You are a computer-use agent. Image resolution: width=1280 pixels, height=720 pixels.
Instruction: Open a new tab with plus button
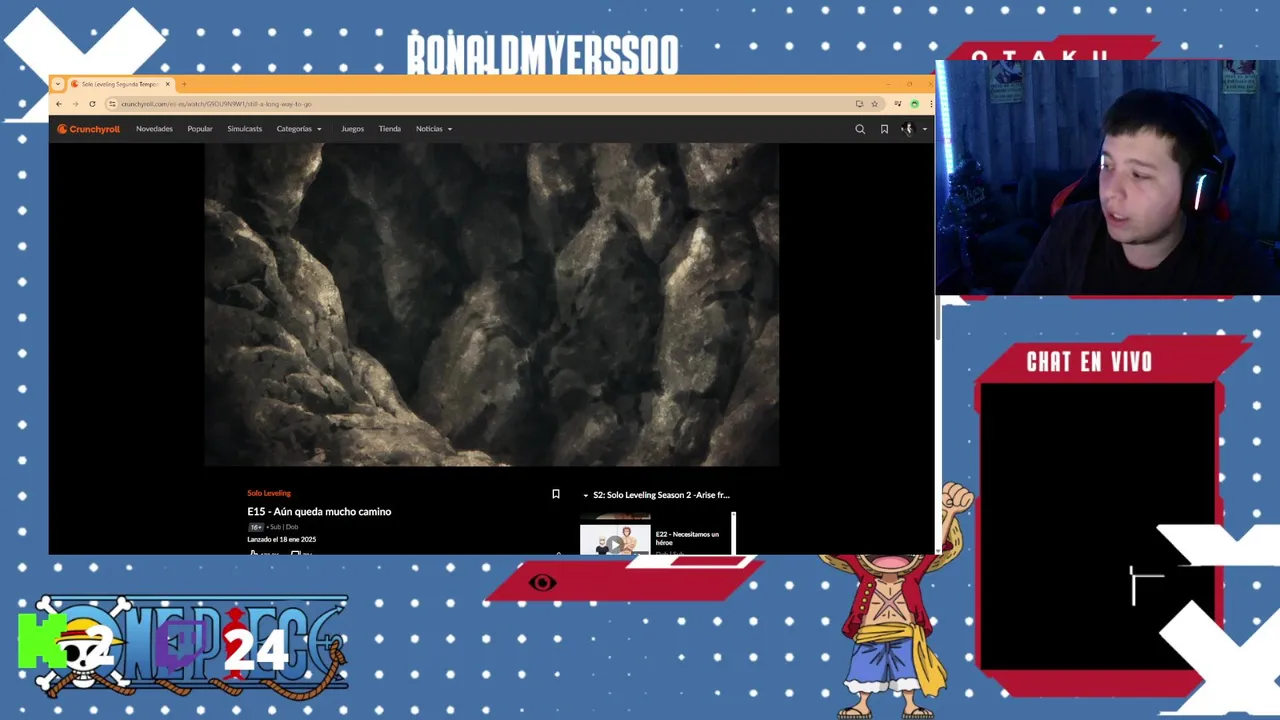(184, 84)
